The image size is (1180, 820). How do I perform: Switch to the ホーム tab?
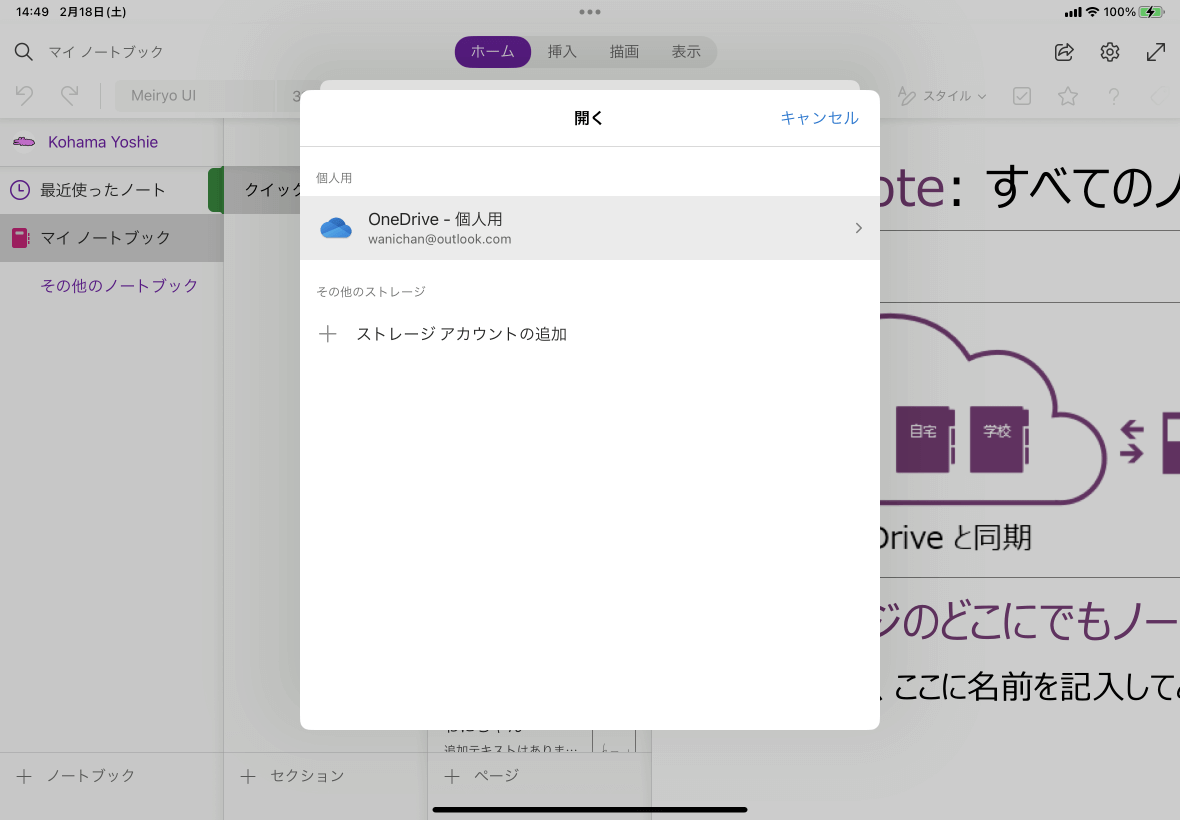493,52
